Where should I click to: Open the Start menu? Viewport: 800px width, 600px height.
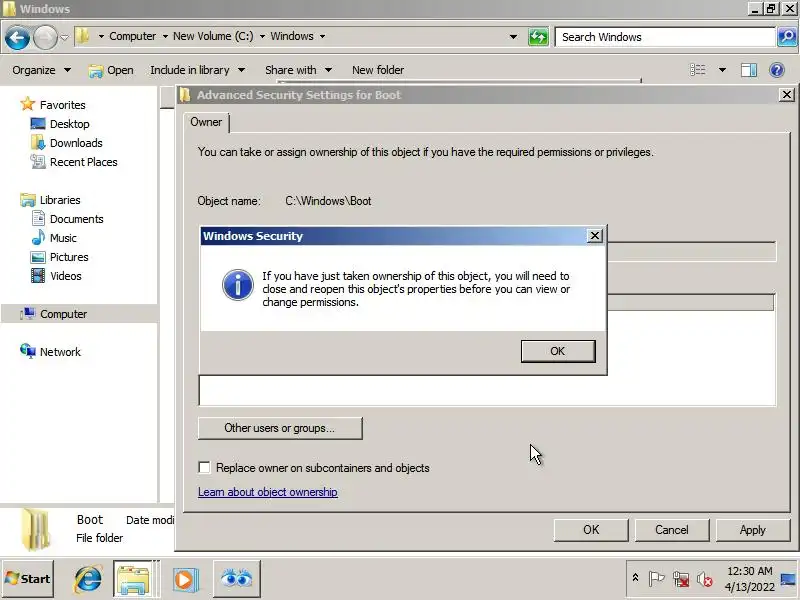(28, 579)
